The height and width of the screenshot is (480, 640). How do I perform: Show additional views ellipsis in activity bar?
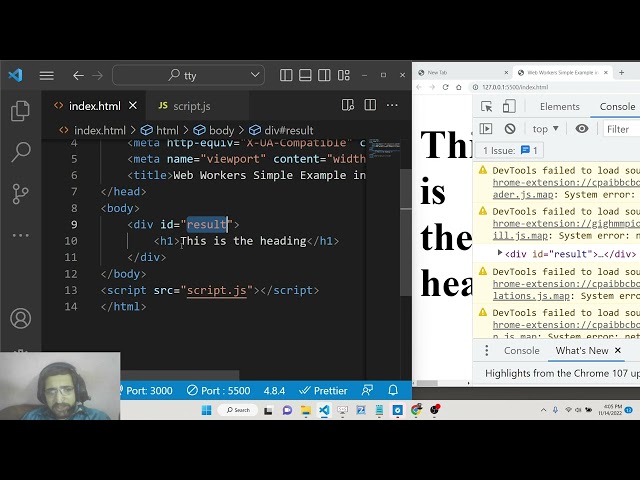(20, 235)
